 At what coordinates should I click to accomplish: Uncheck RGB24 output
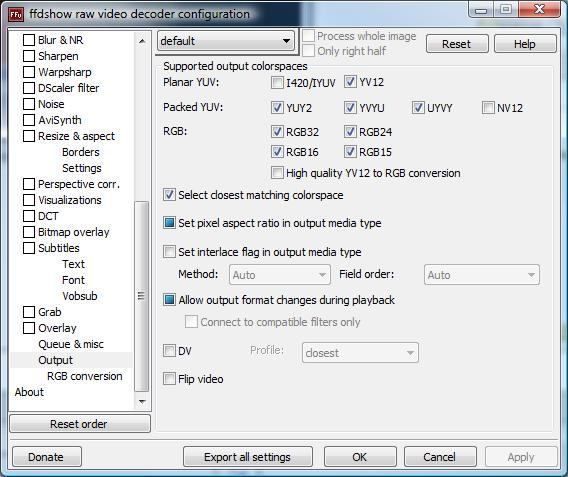[x=350, y=132]
